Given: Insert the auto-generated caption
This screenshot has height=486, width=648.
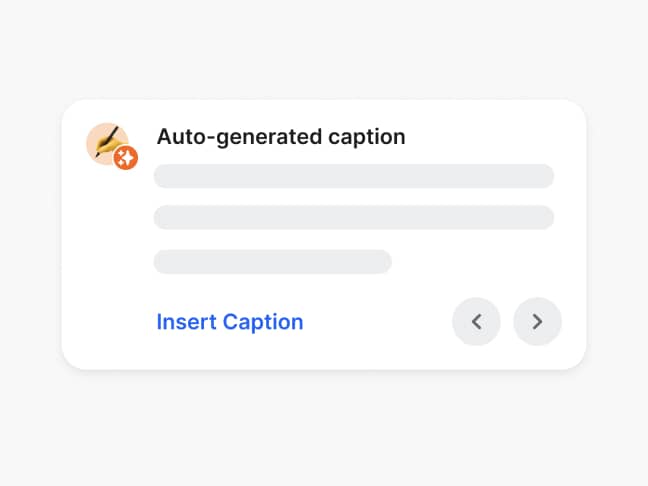Looking at the screenshot, I should pos(230,322).
